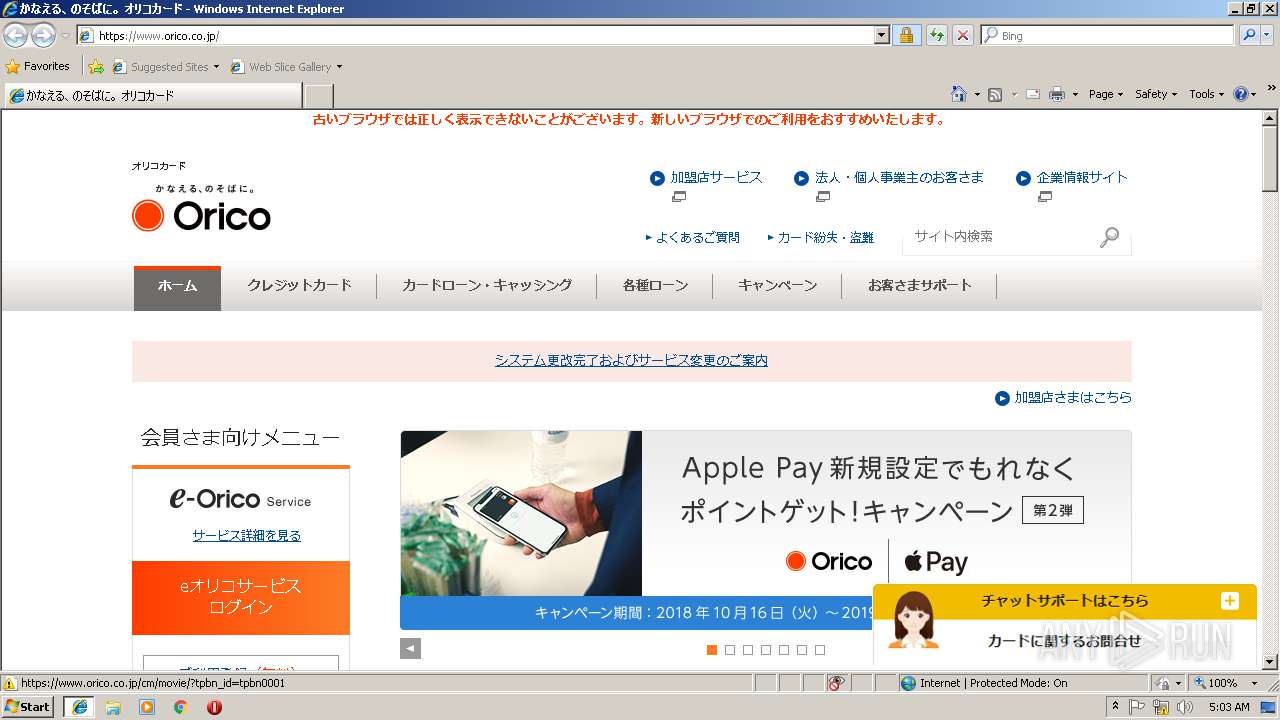Select カードローン・キャッシング navigation tab
1280x720 pixels.
[x=487, y=286]
